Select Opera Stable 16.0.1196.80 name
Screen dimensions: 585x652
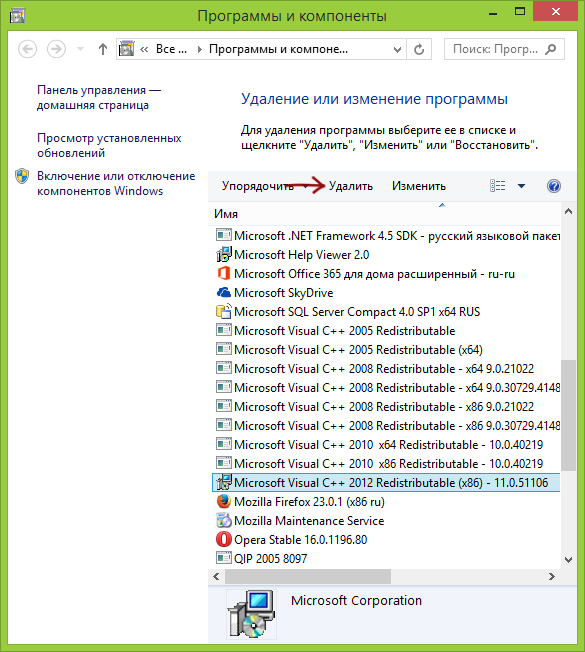tap(301, 540)
